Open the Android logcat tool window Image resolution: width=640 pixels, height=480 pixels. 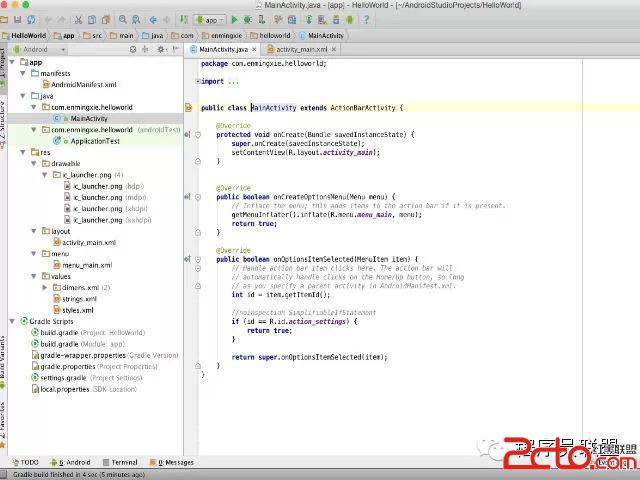click(74, 462)
